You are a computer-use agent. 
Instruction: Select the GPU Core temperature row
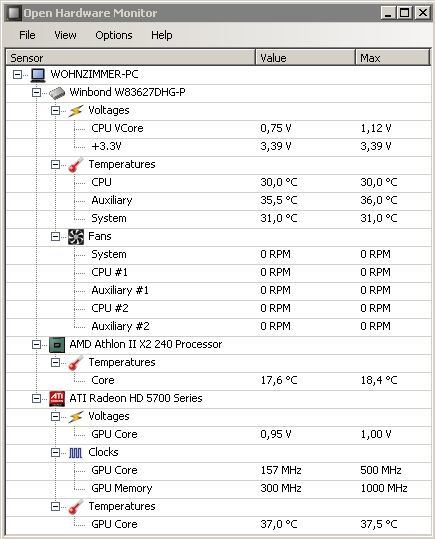click(218, 524)
